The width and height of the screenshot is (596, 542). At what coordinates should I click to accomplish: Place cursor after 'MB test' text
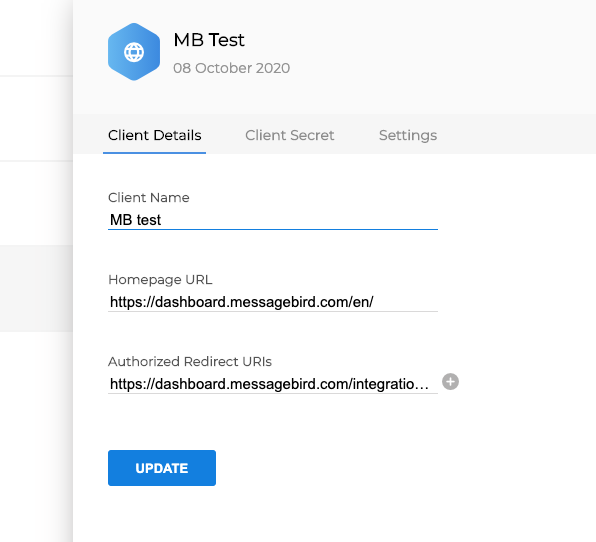point(162,220)
